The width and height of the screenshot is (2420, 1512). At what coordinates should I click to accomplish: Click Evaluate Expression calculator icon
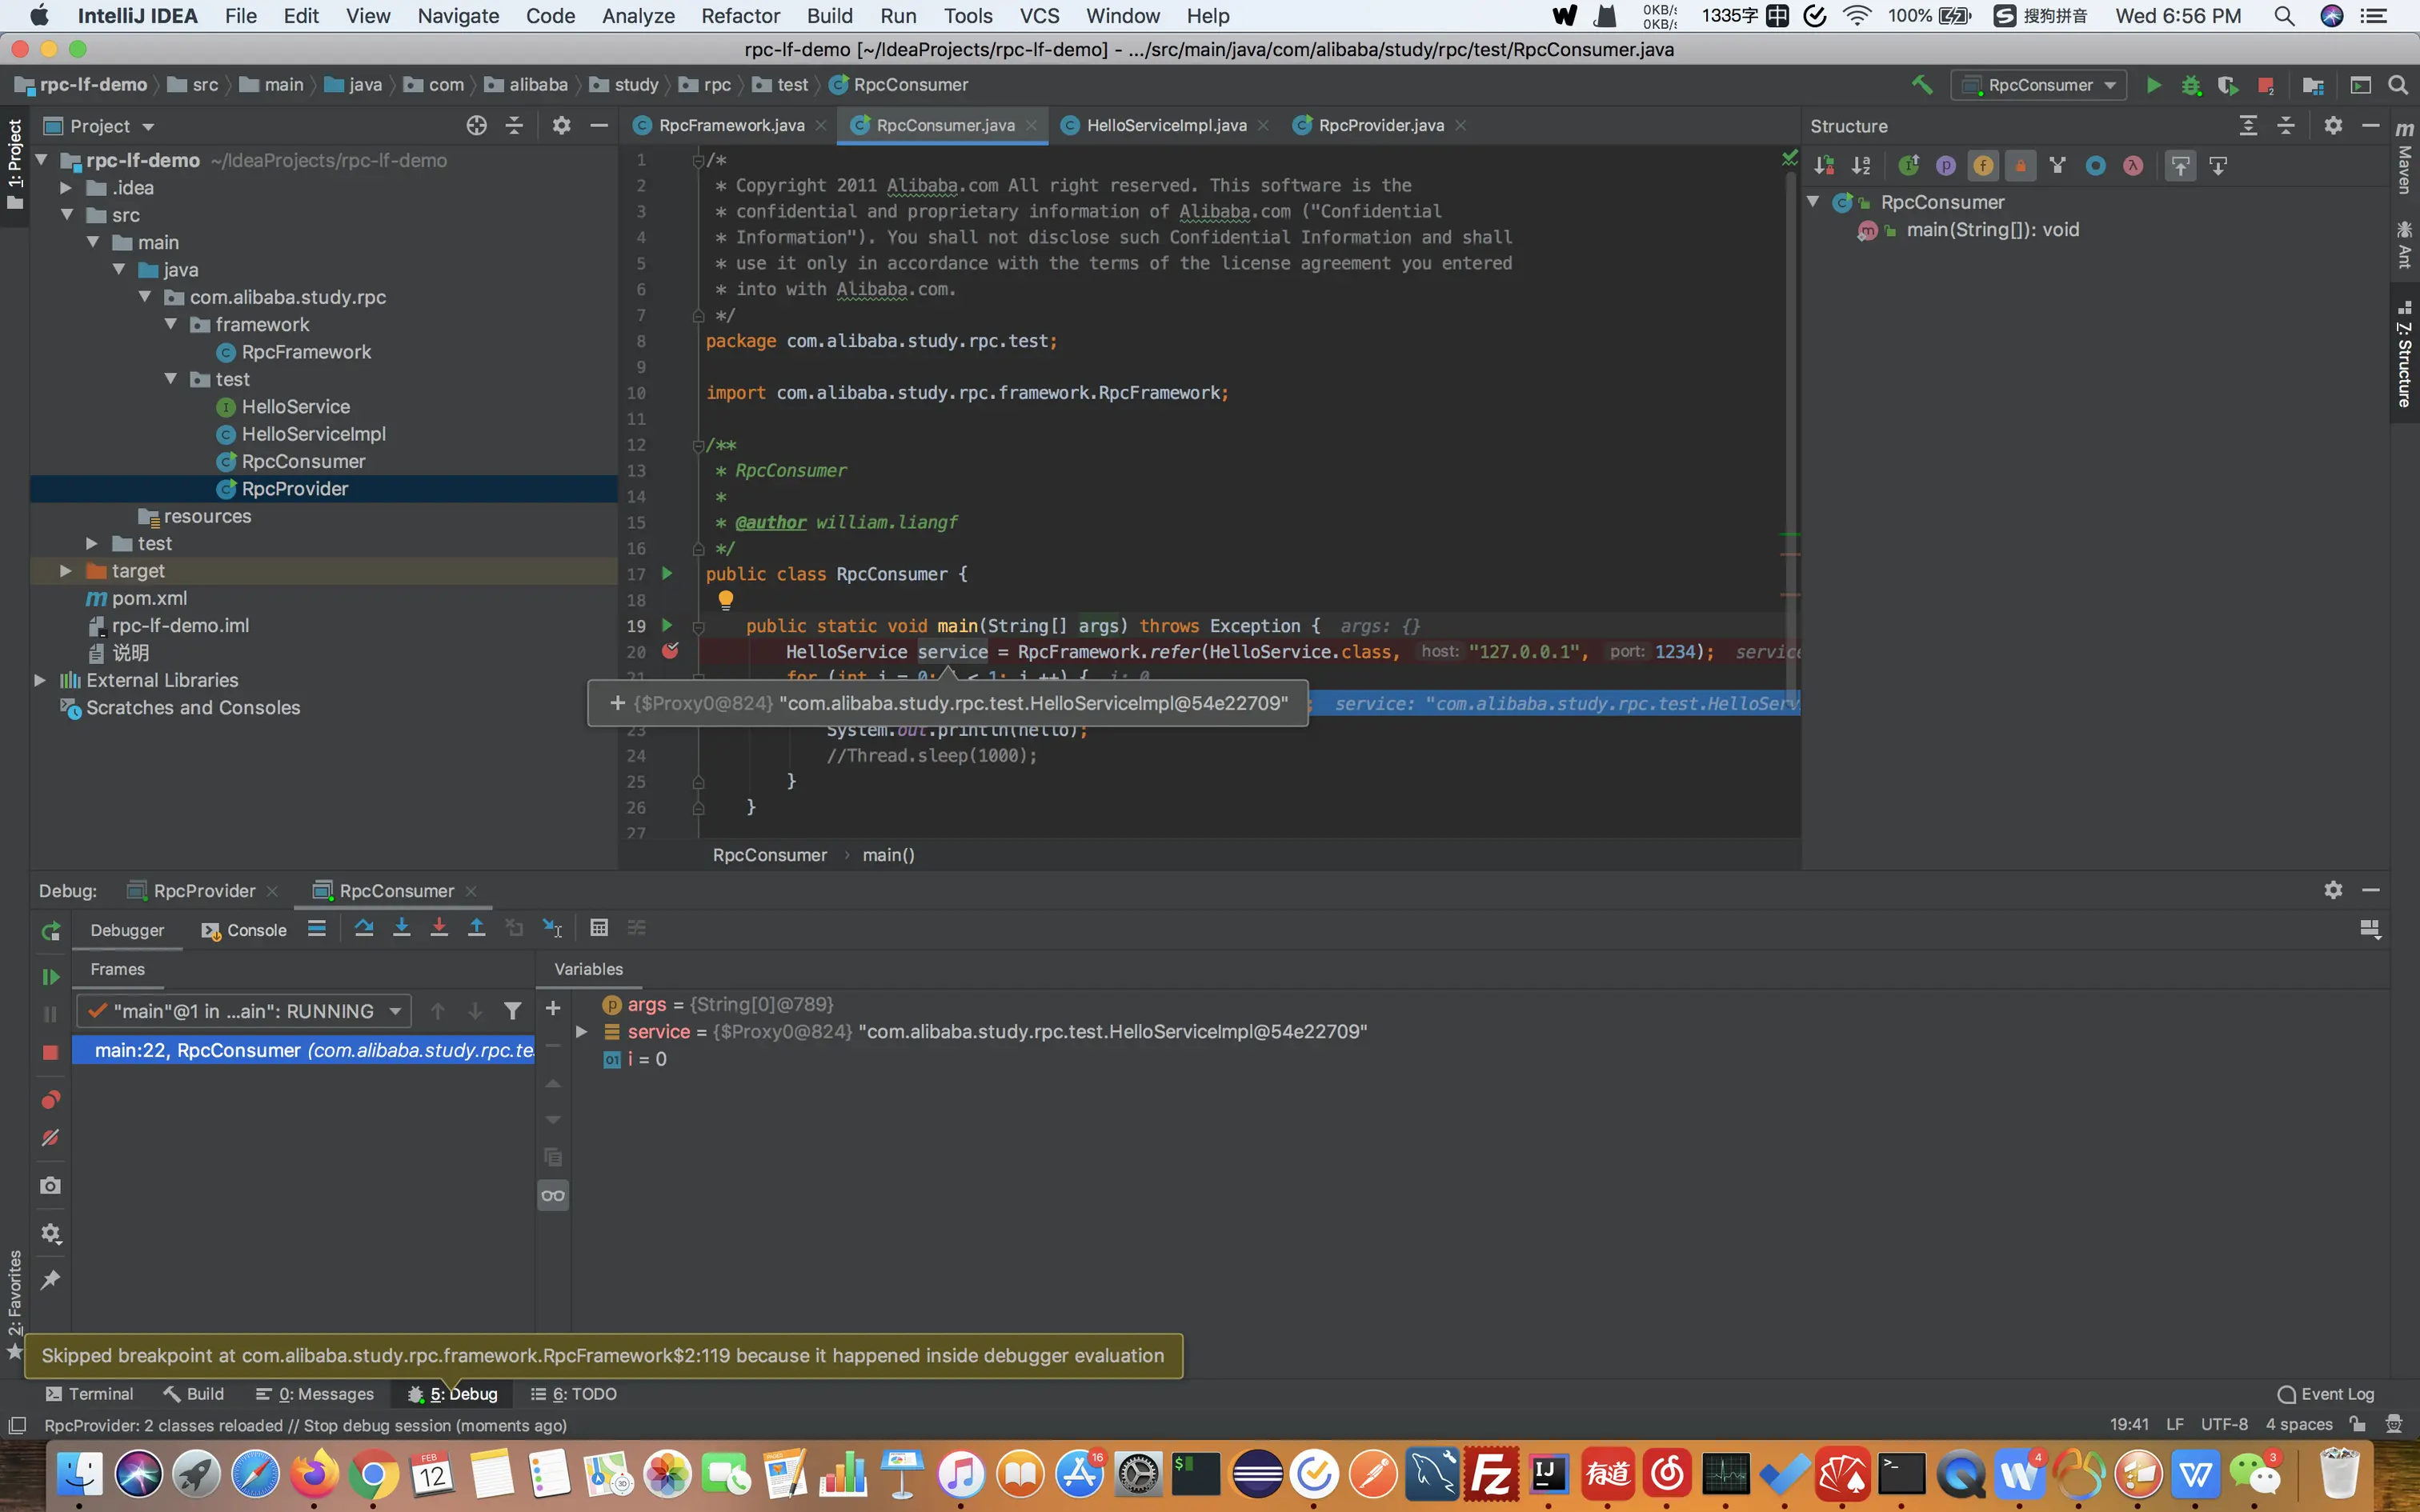click(599, 928)
